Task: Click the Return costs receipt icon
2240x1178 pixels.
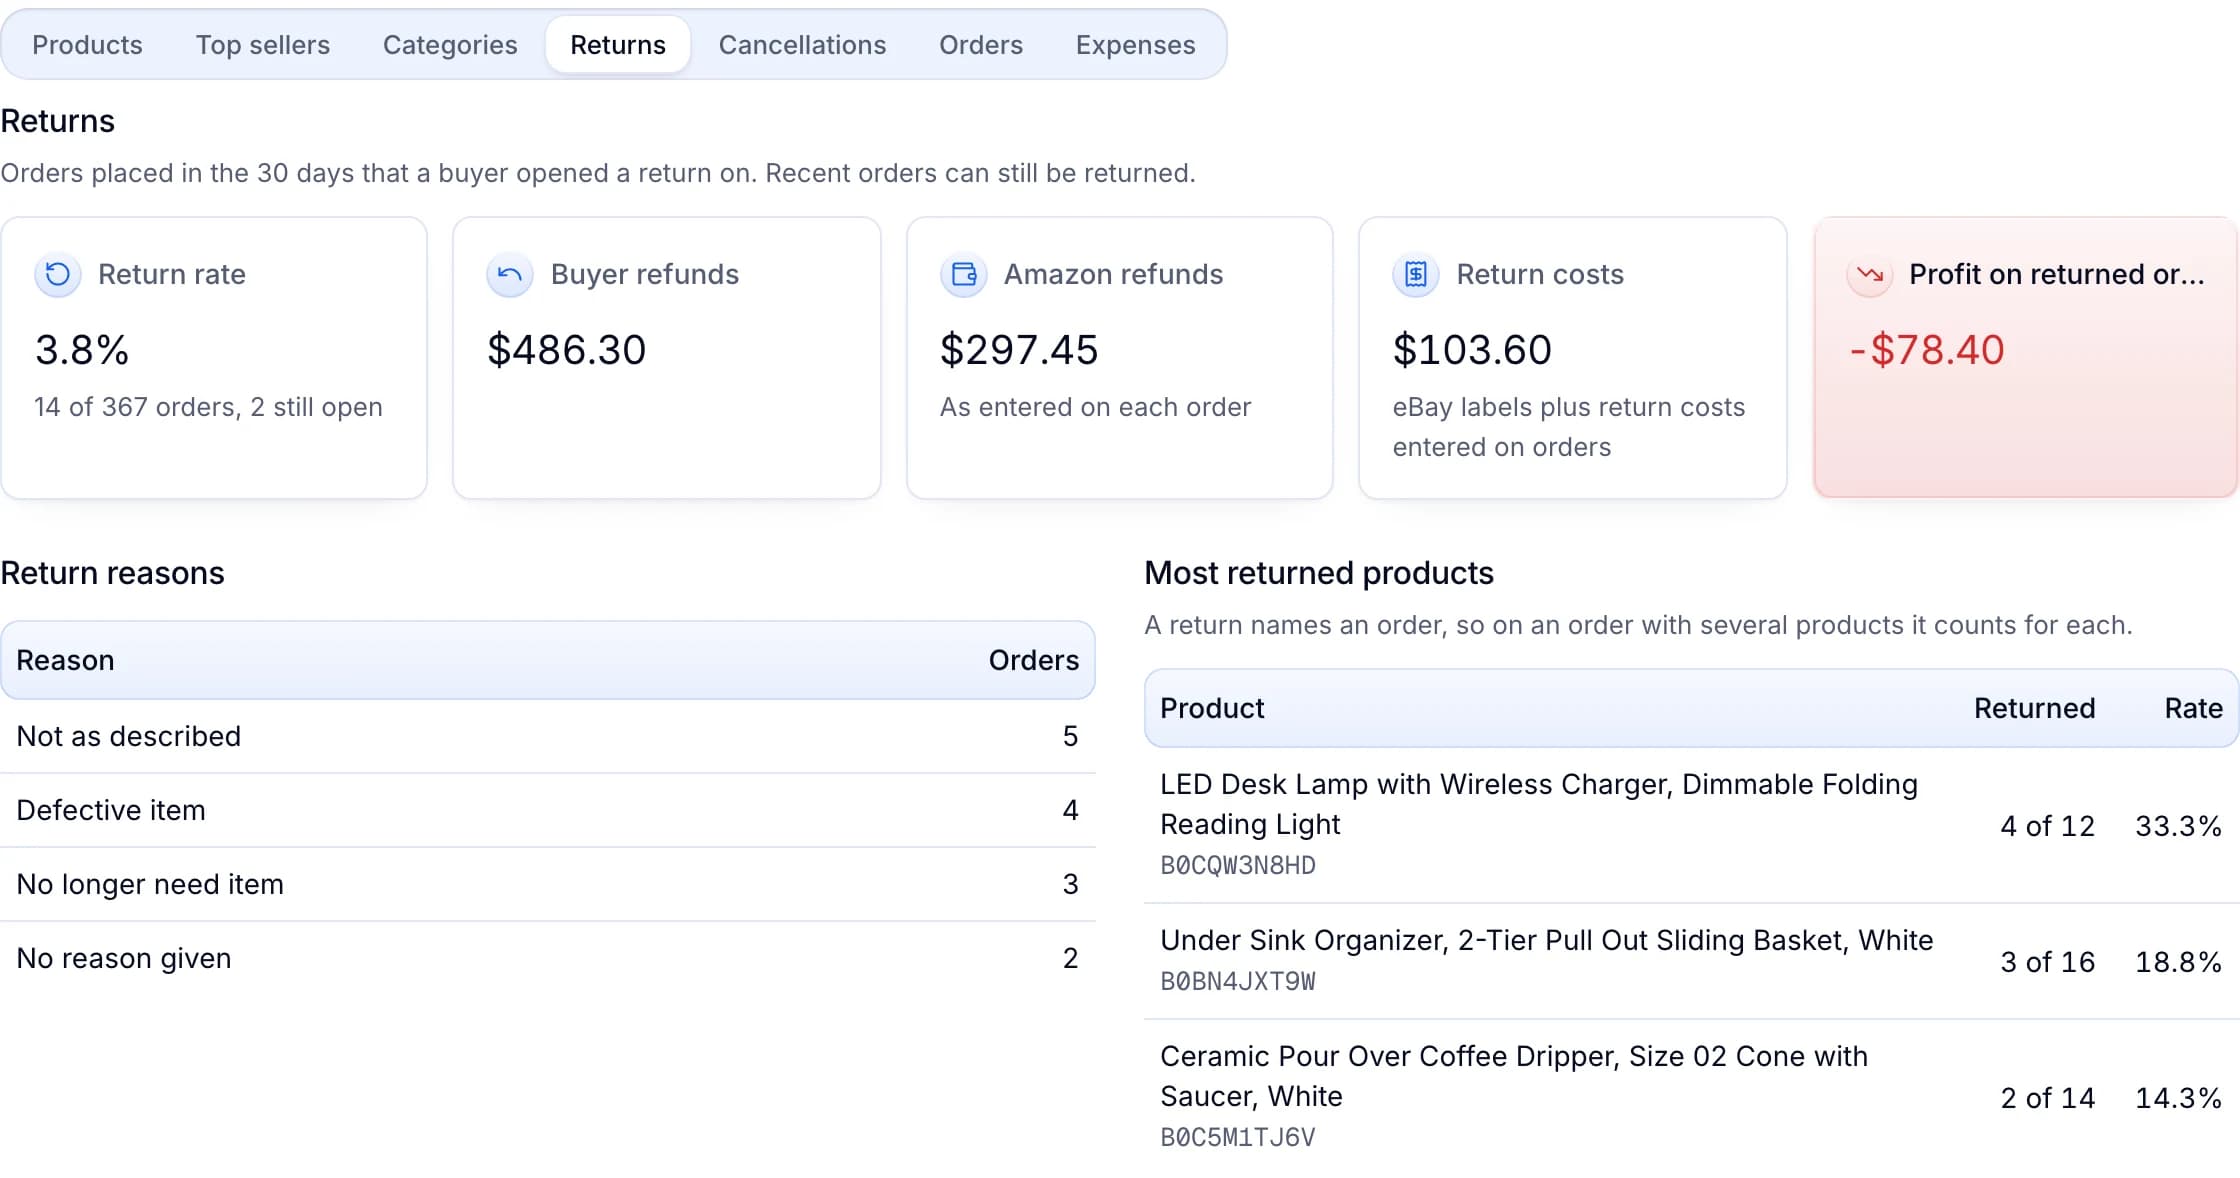Action: [1416, 274]
